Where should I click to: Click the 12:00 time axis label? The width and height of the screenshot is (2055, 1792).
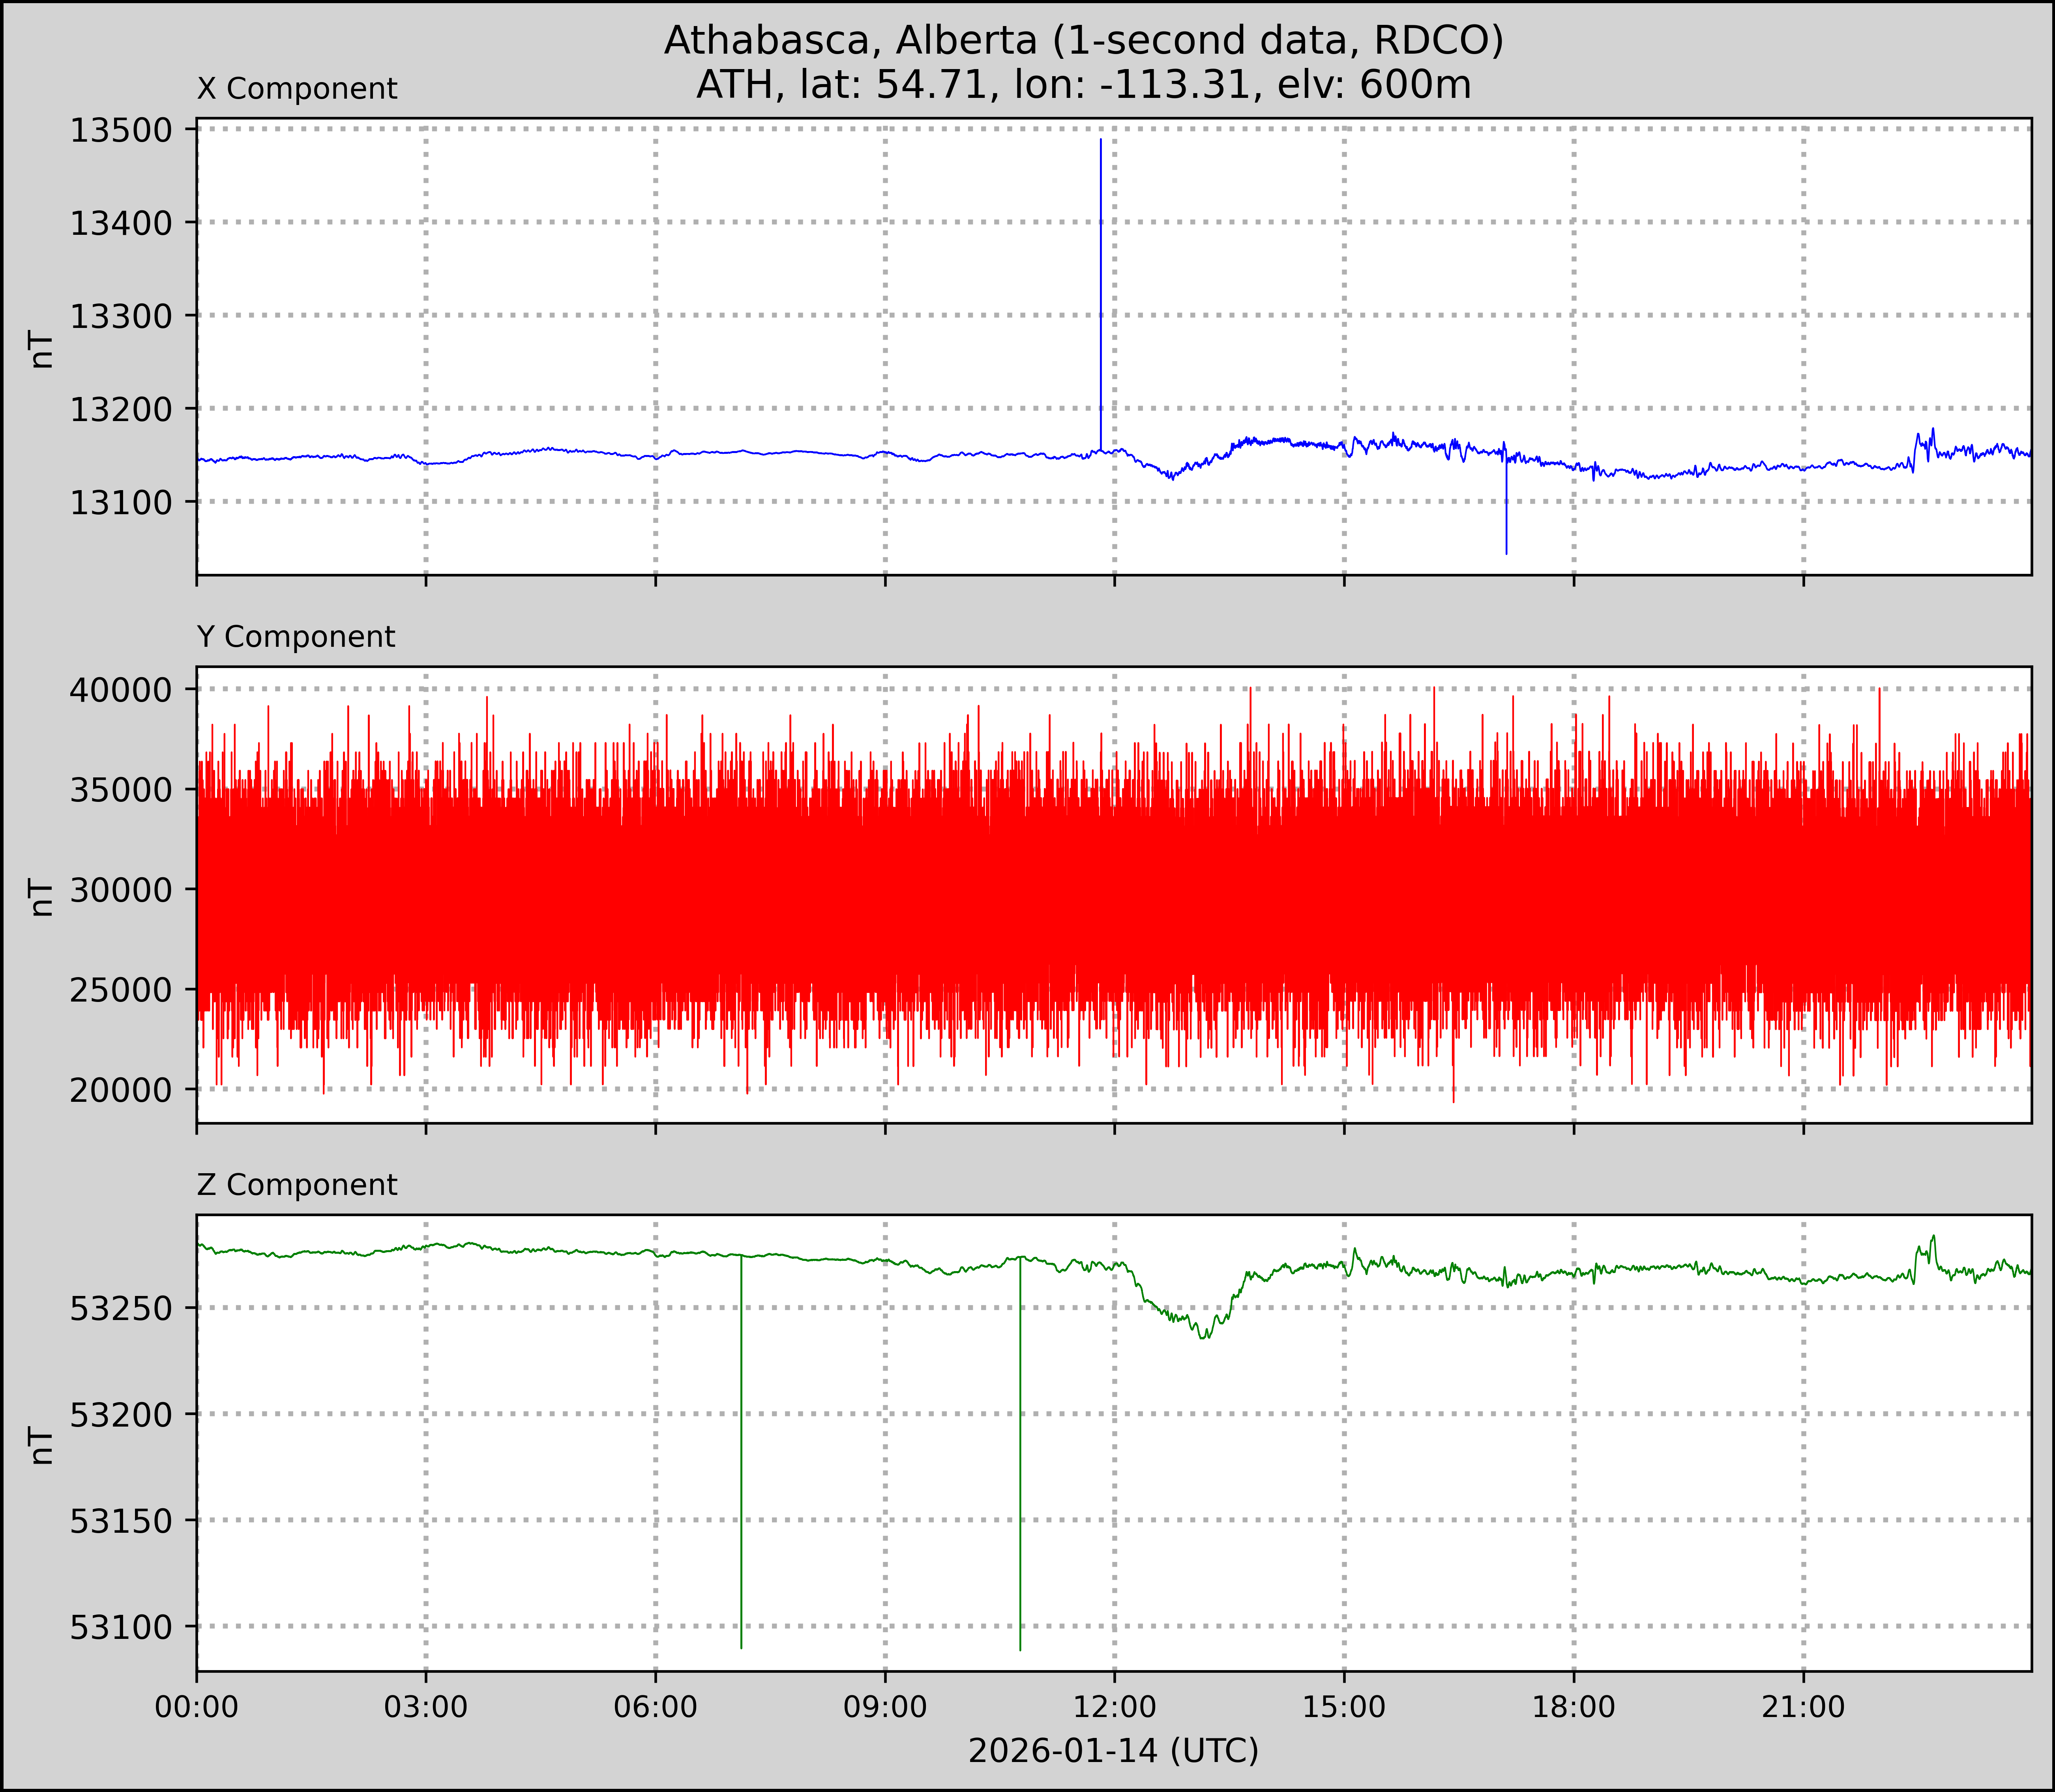tap(1114, 1706)
